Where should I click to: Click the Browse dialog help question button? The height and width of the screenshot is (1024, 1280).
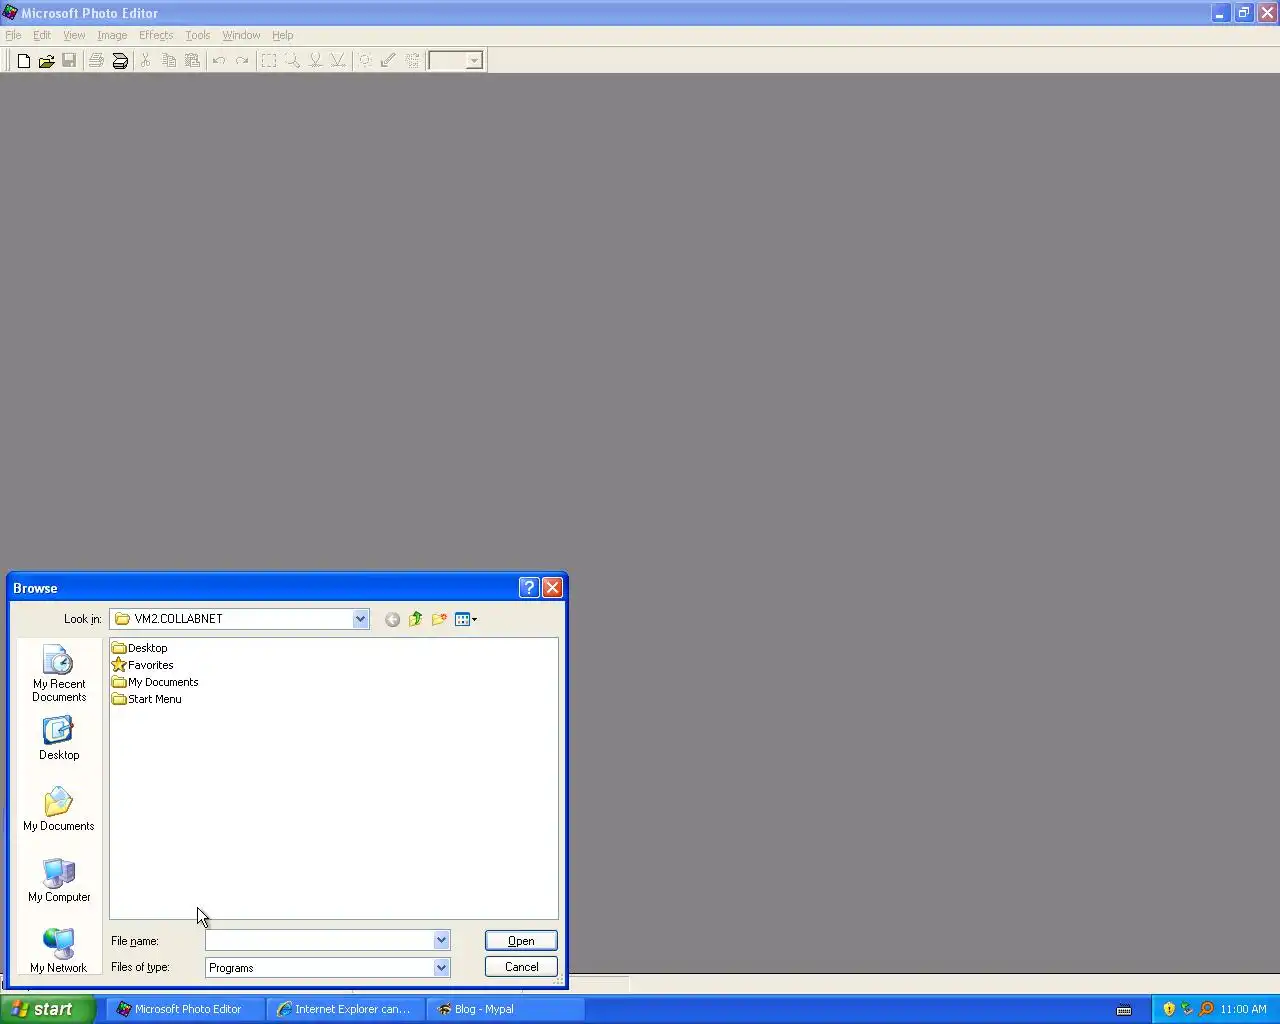530,588
